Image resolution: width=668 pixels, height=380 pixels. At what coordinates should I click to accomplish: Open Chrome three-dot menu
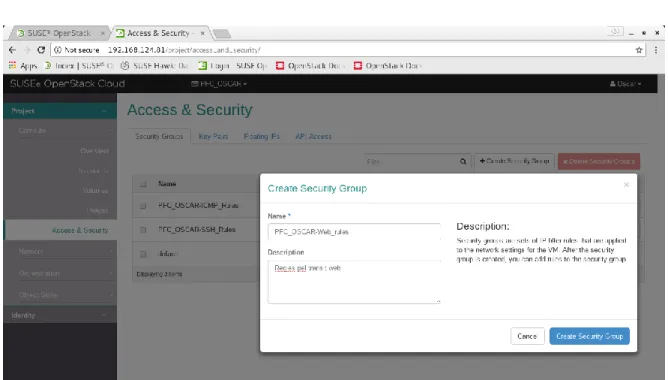pyautogui.click(x=656, y=50)
